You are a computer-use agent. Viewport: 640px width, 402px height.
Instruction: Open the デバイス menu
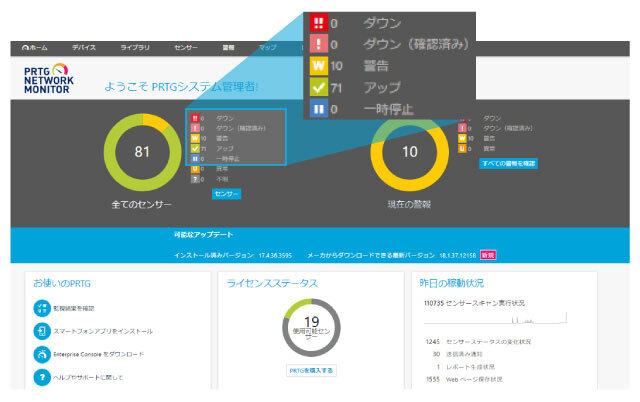point(84,47)
